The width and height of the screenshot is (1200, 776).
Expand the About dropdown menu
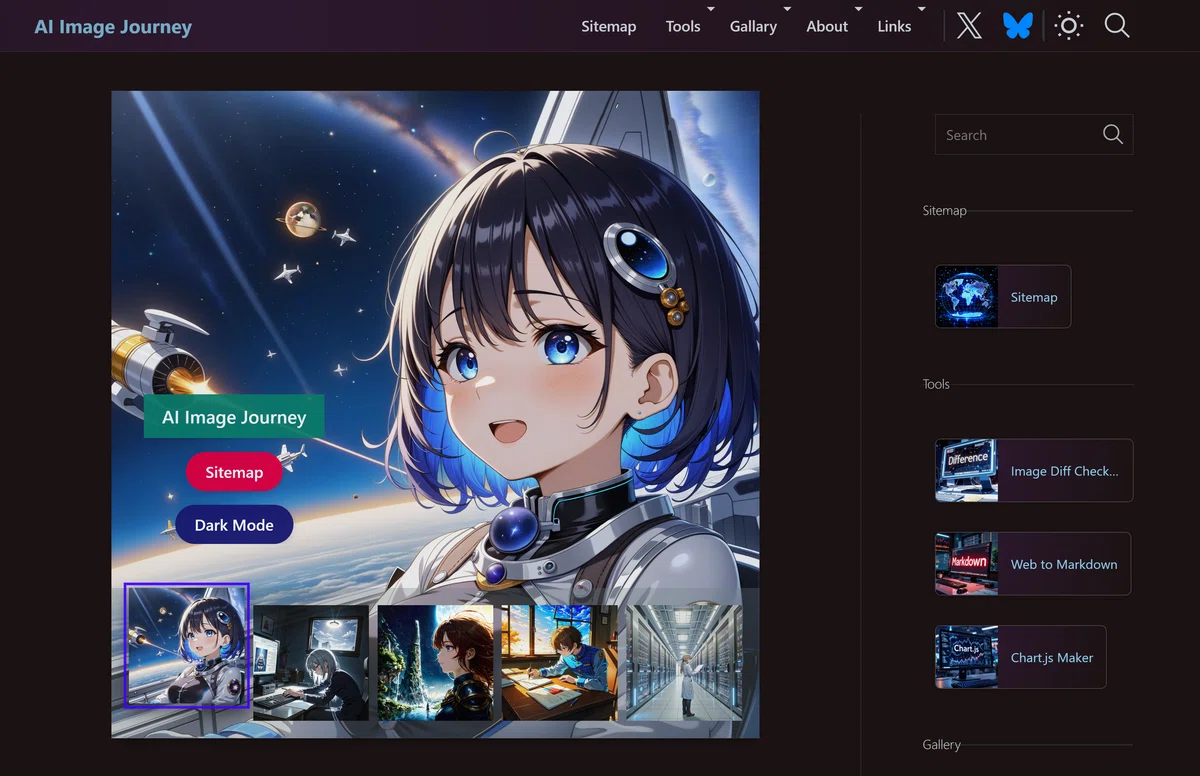827,26
